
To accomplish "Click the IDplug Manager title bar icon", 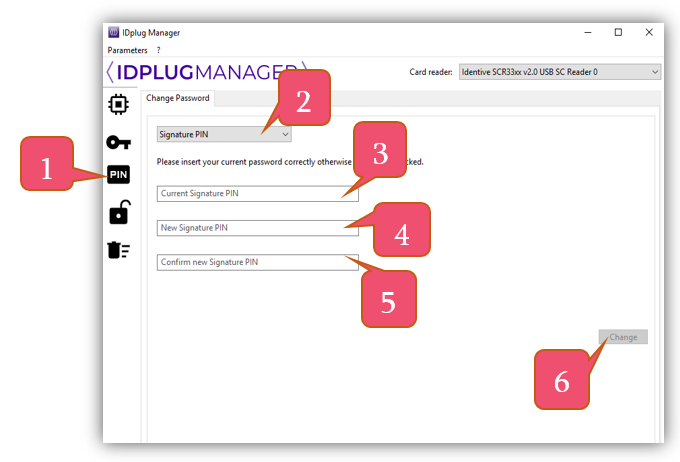I will [113, 32].
